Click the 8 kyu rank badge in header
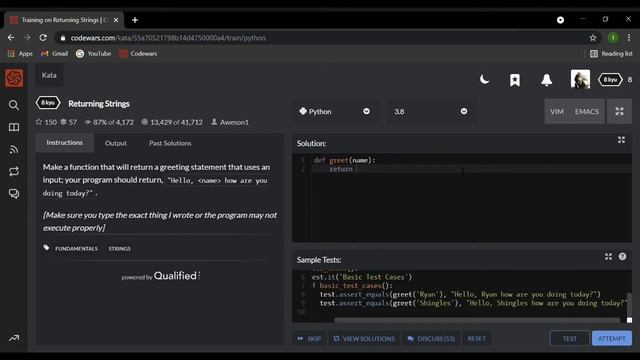640x360 pixels. click(610, 80)
